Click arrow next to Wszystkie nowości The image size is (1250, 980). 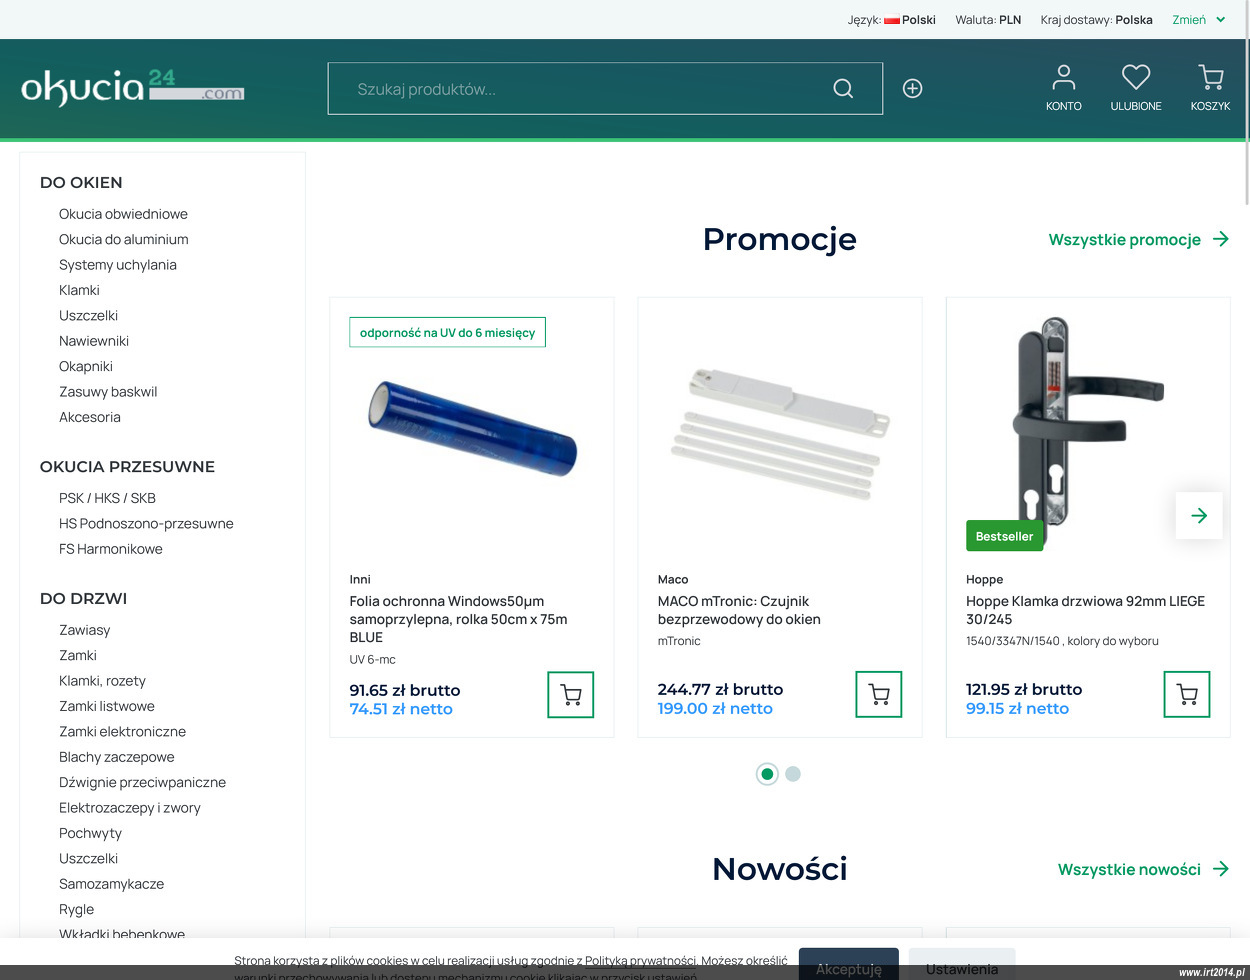pos(1221,869)
